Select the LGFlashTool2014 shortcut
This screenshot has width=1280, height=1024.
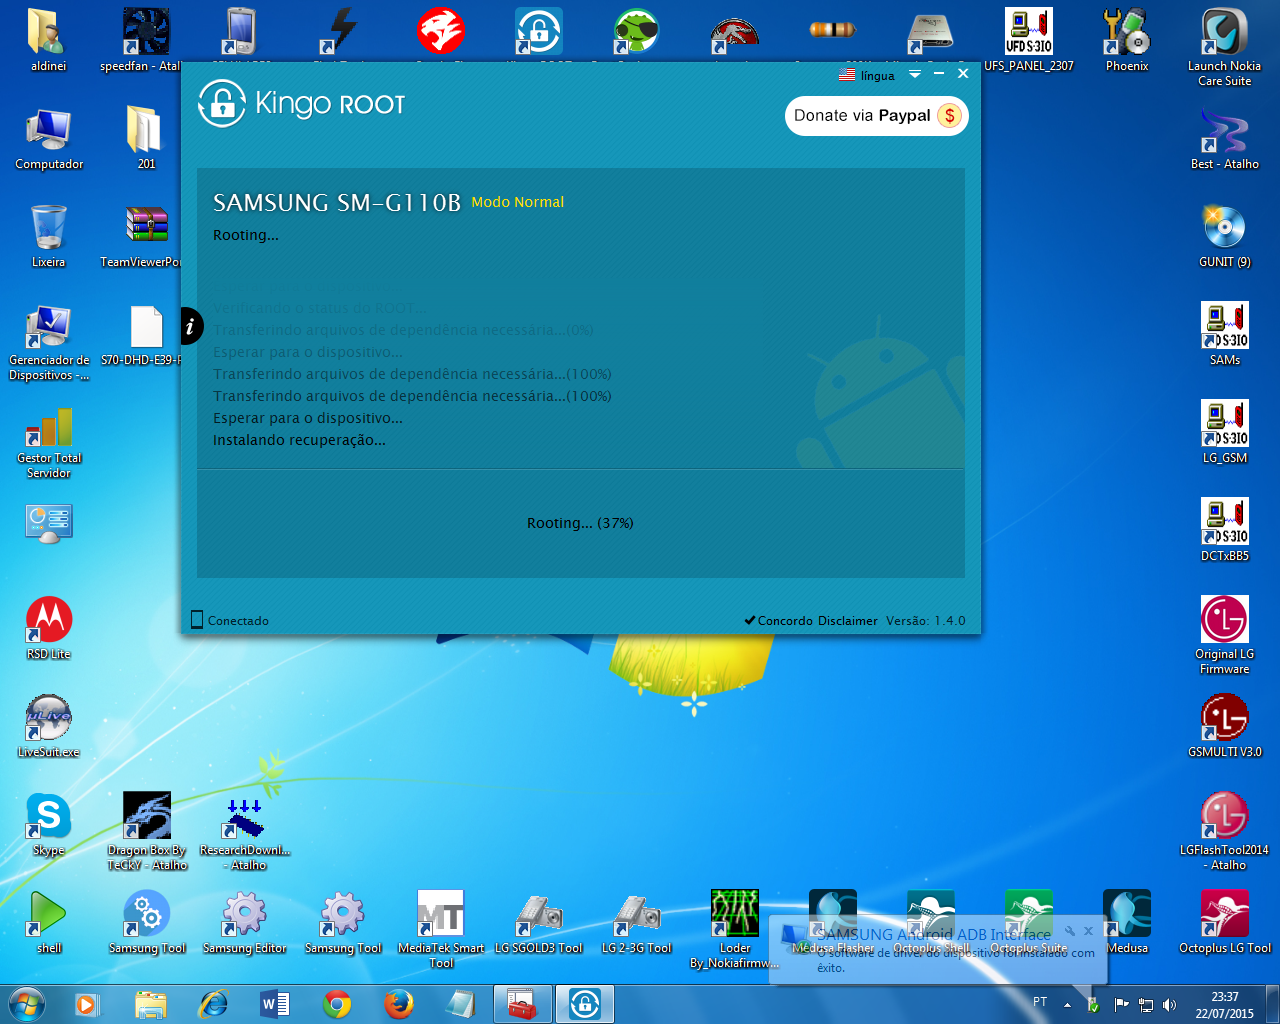(1225, 832)
